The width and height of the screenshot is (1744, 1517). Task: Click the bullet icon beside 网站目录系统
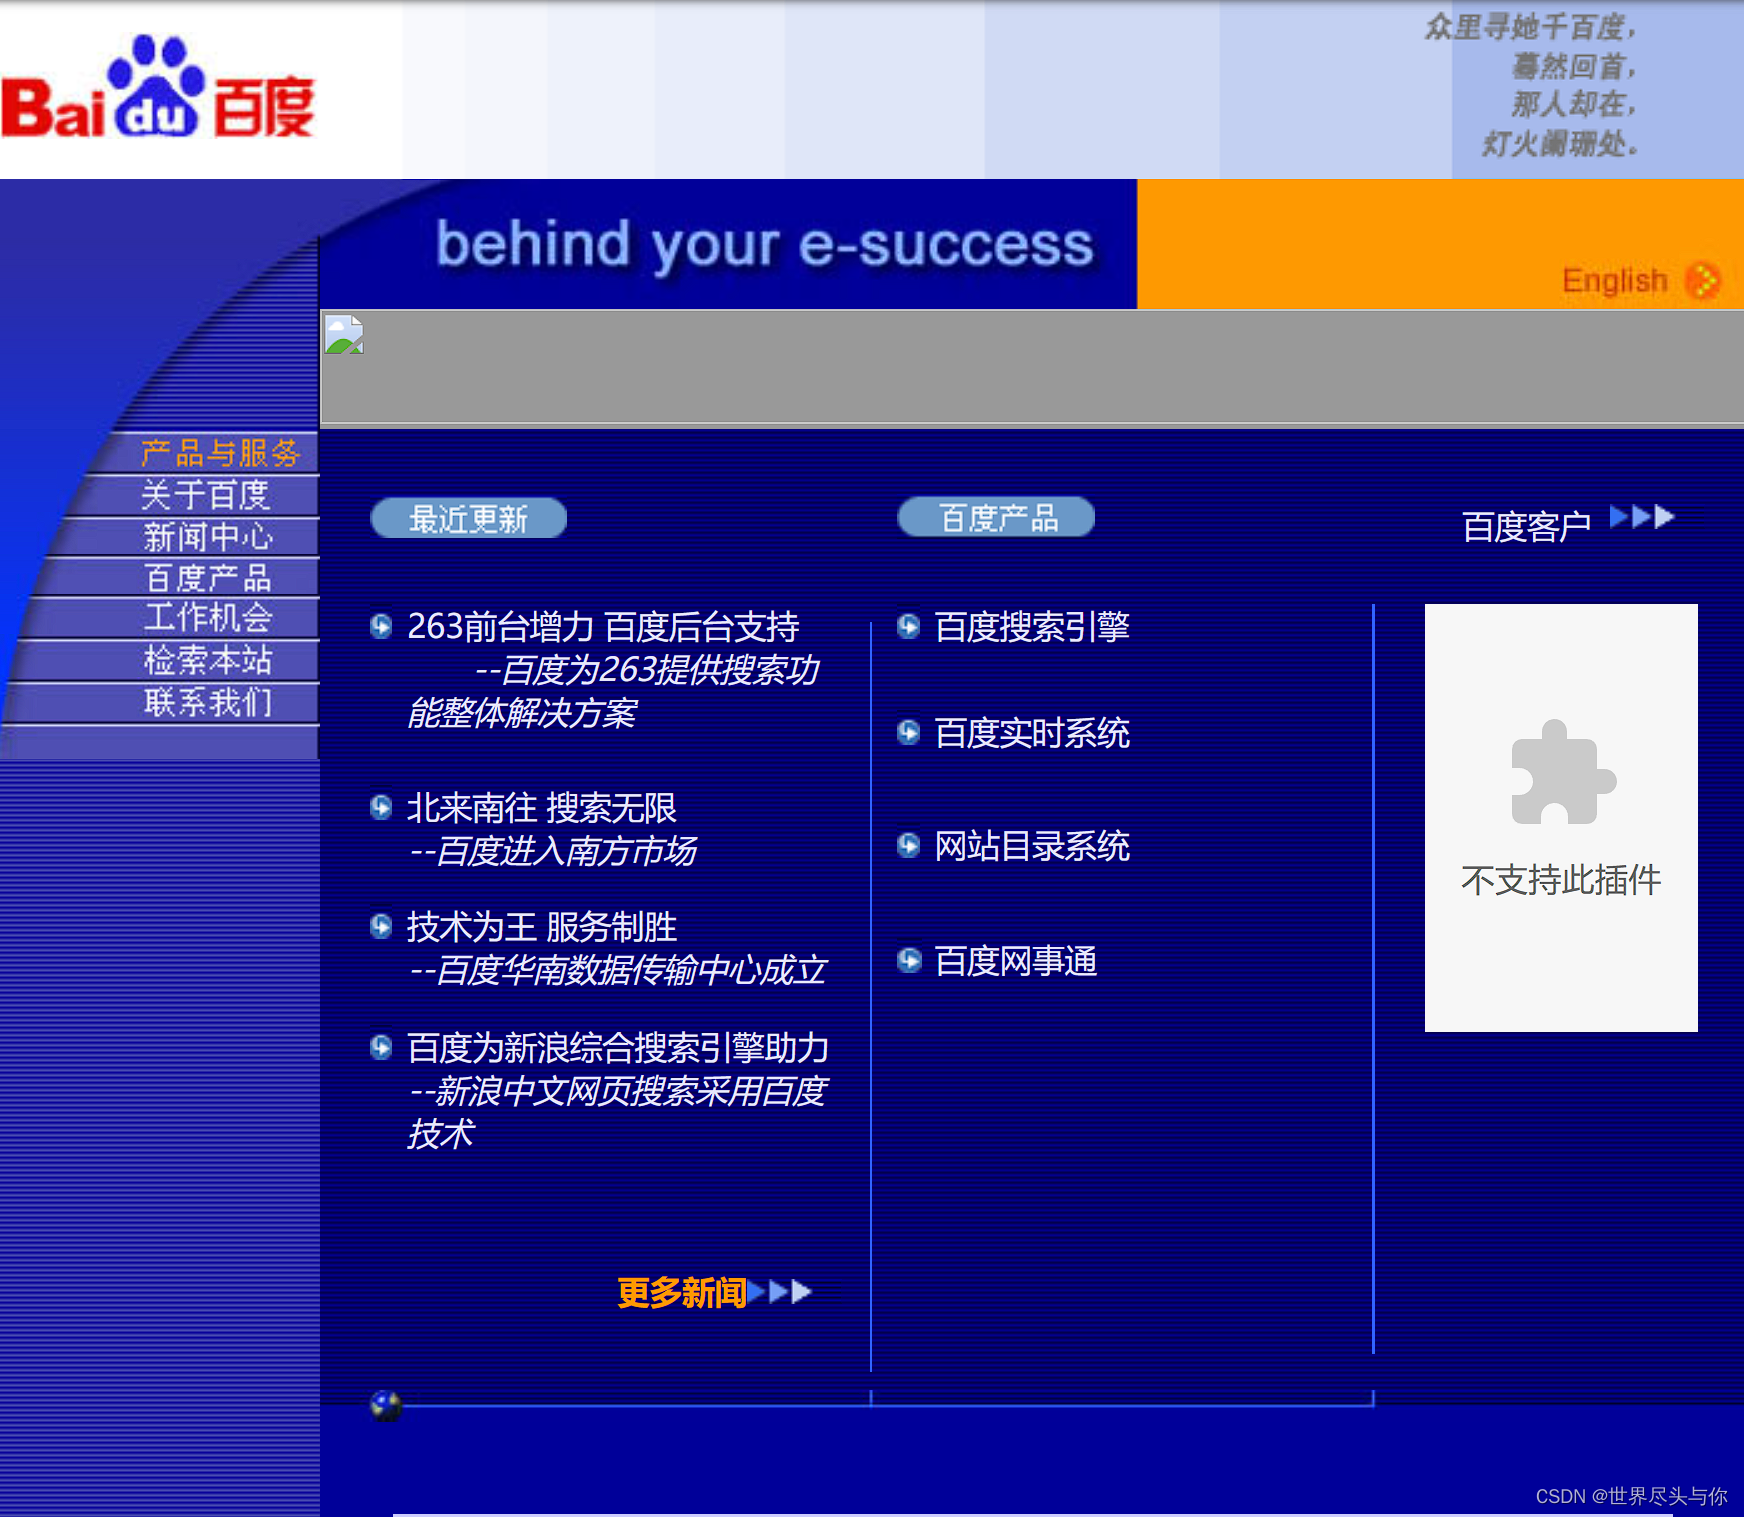point(908,845)
